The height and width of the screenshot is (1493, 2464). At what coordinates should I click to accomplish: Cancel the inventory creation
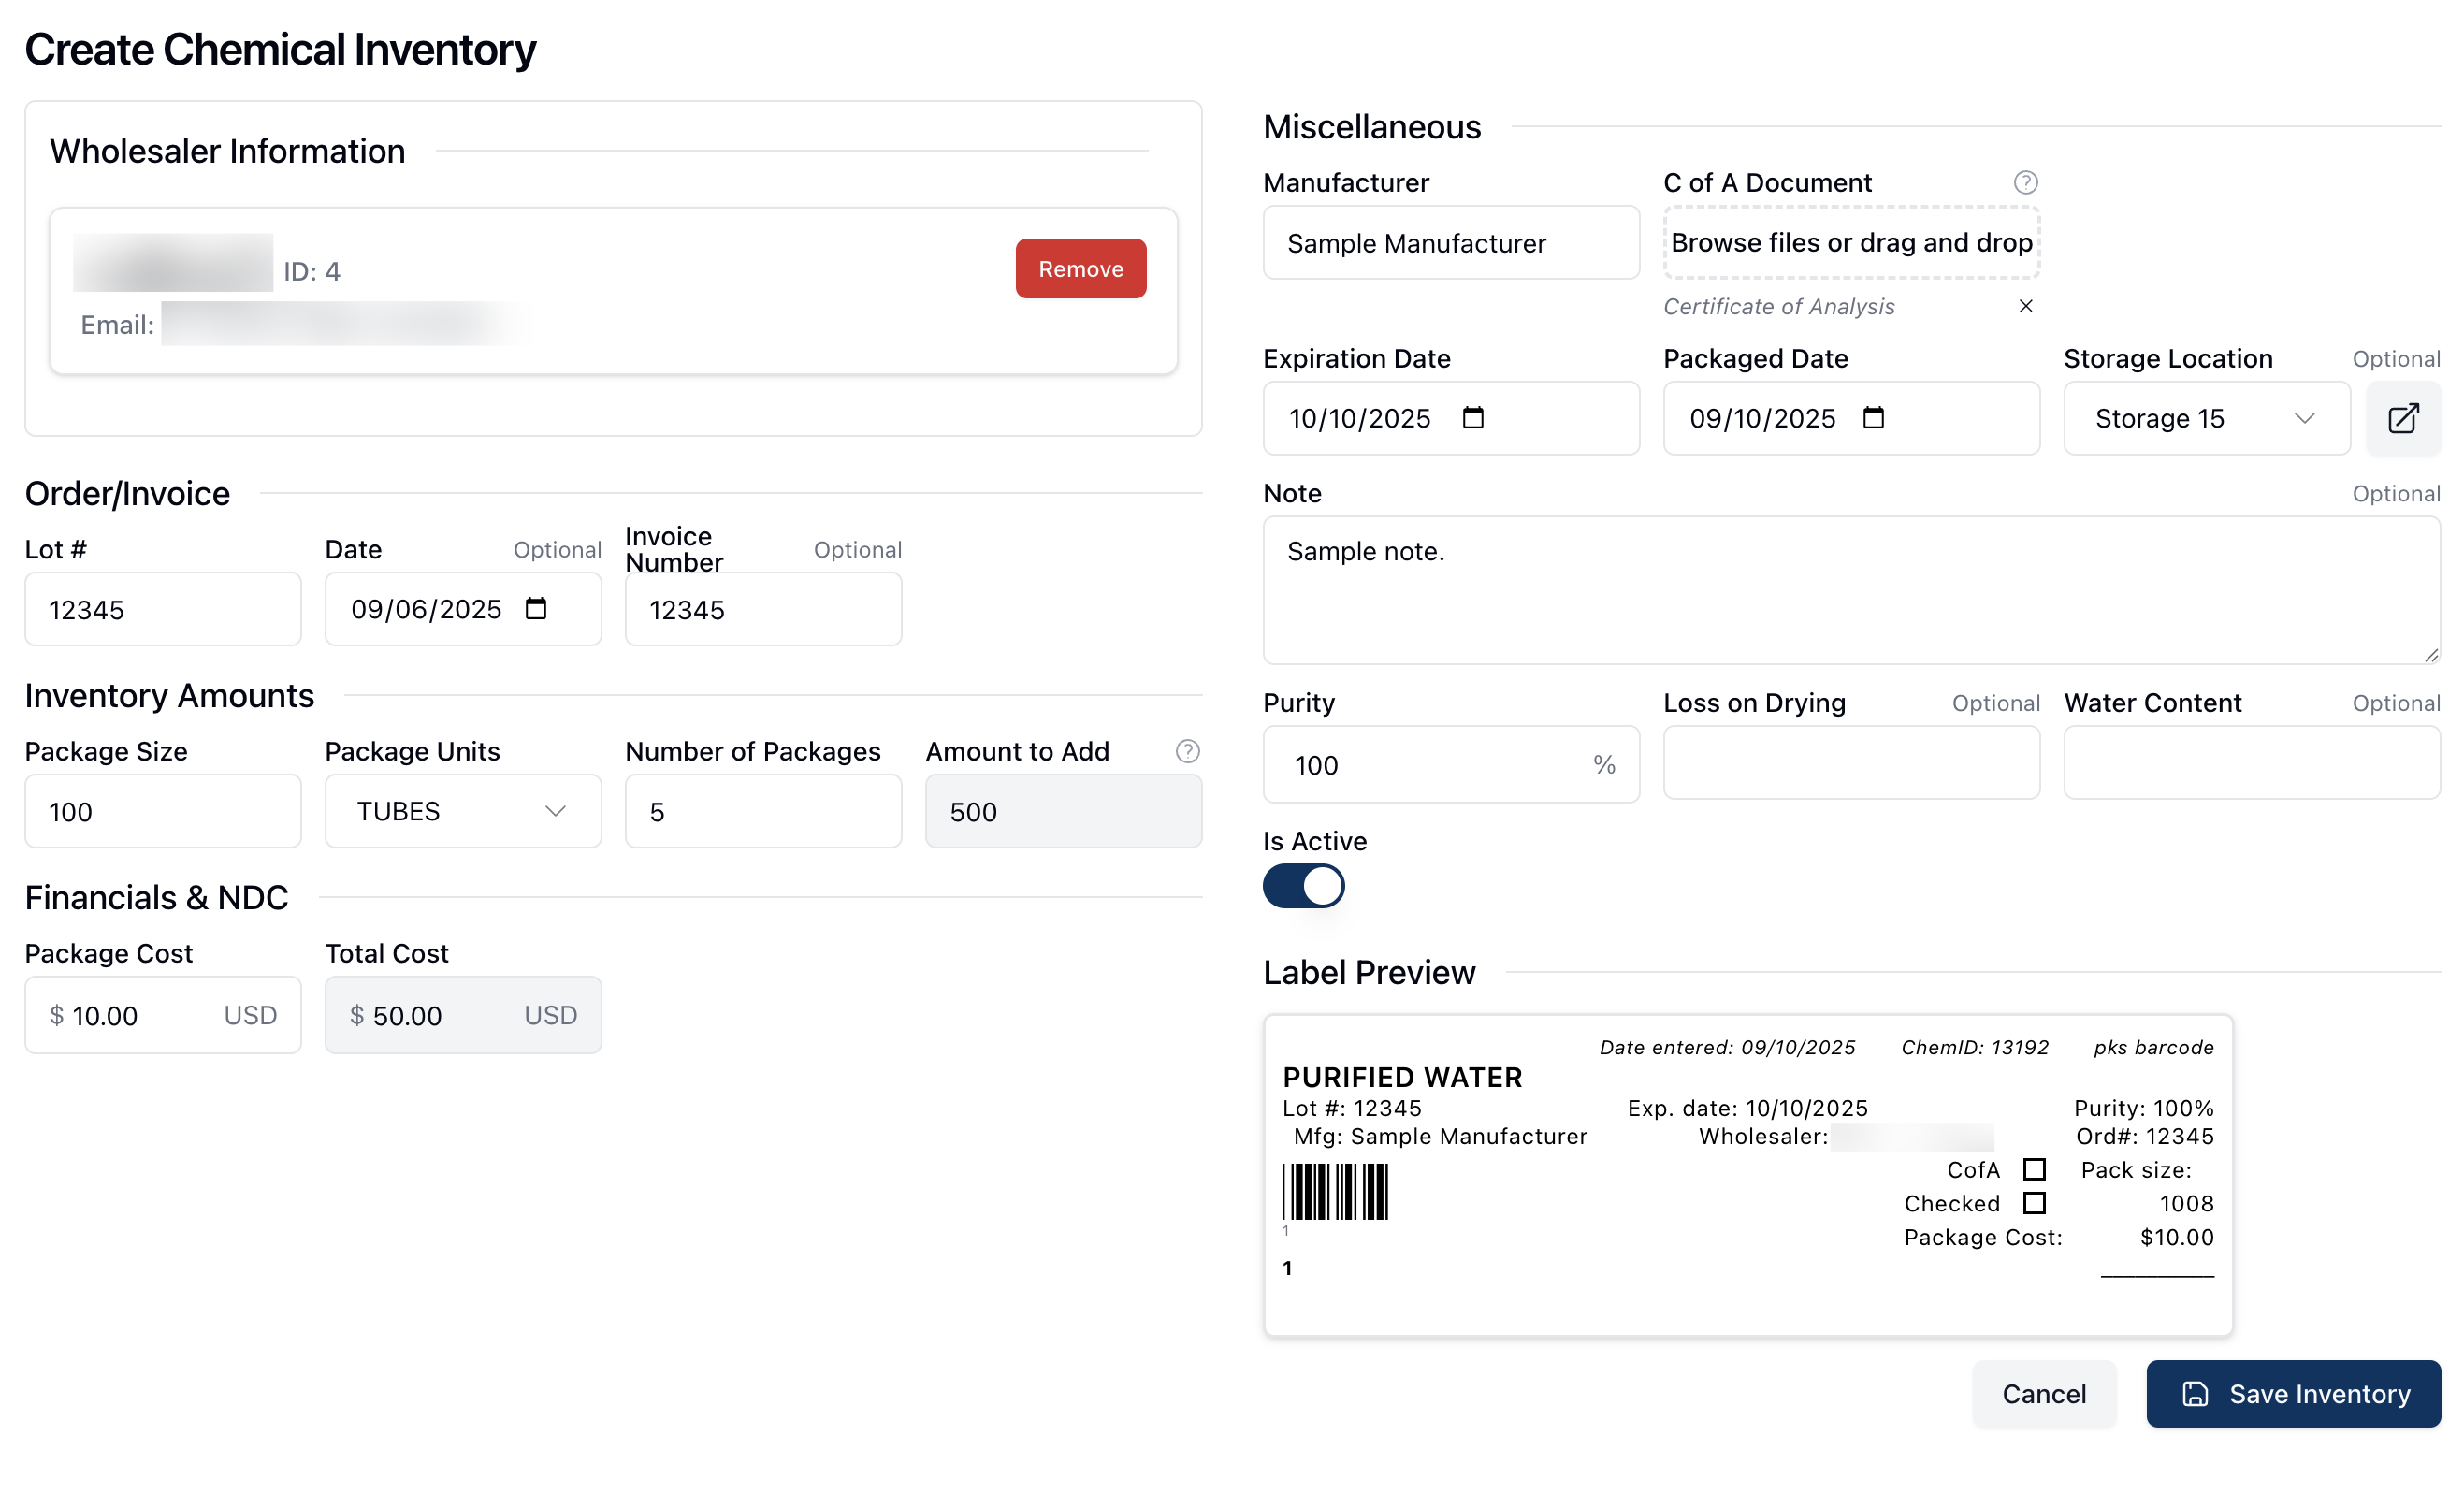2043,1393
